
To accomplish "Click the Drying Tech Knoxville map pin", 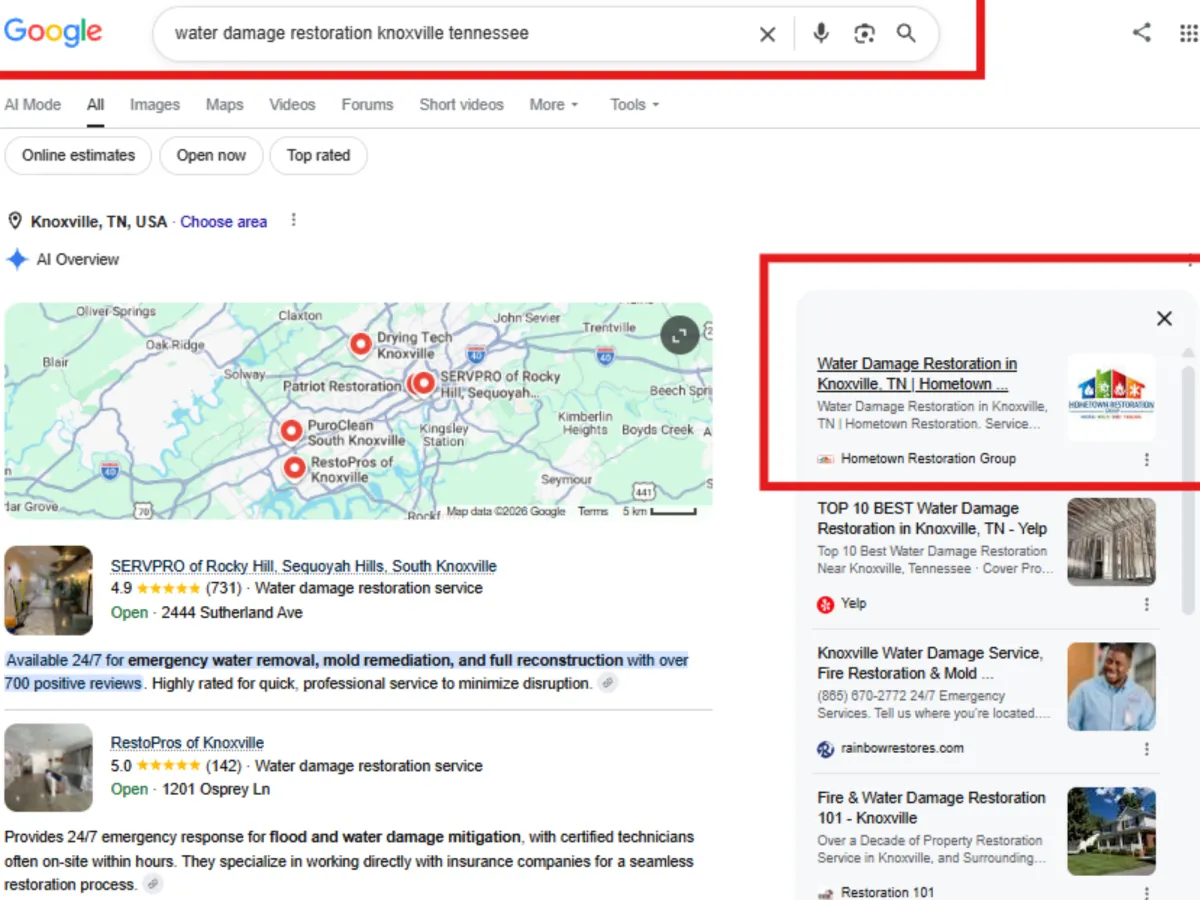I will [x=361, y=344].
